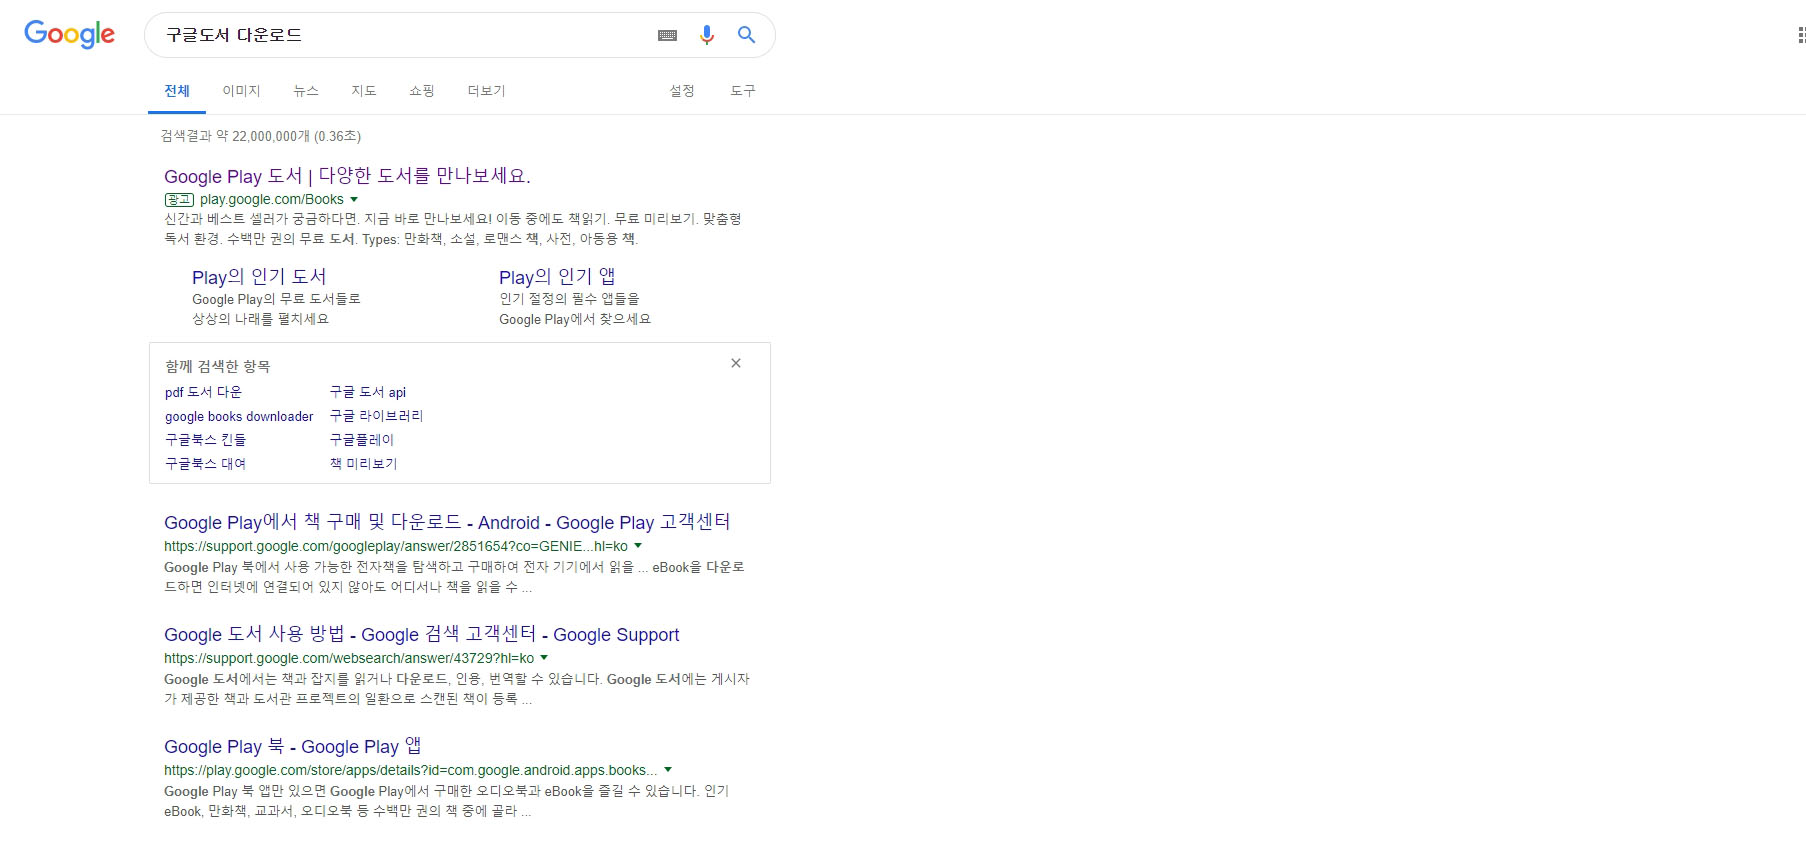Click the support.google.com/websearch/answer URL
Screen dimensions: 1806x842
[349, 658]
